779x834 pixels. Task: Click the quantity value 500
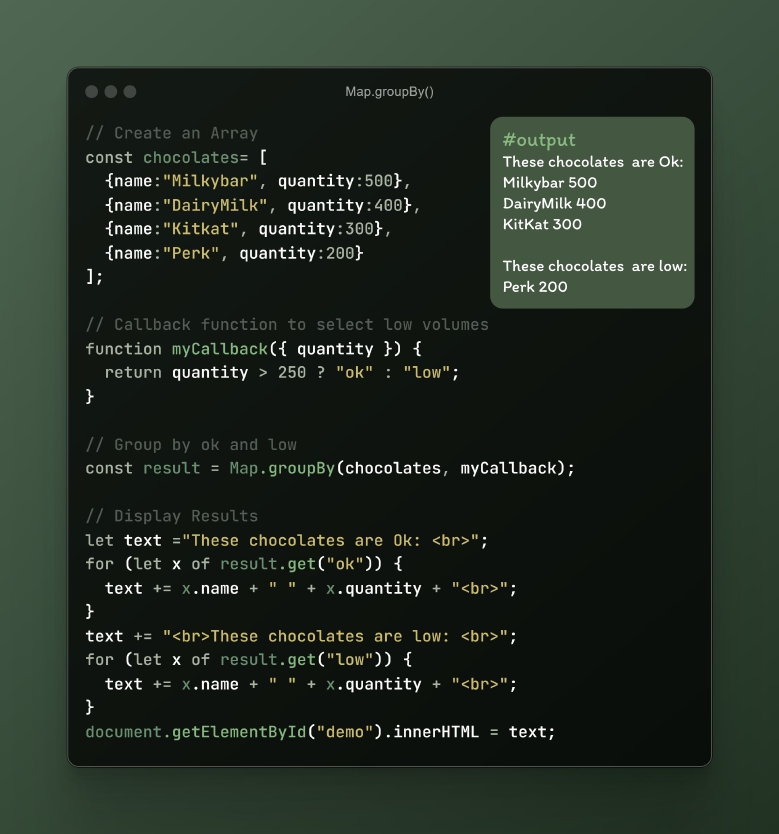(x=379, y=181)
